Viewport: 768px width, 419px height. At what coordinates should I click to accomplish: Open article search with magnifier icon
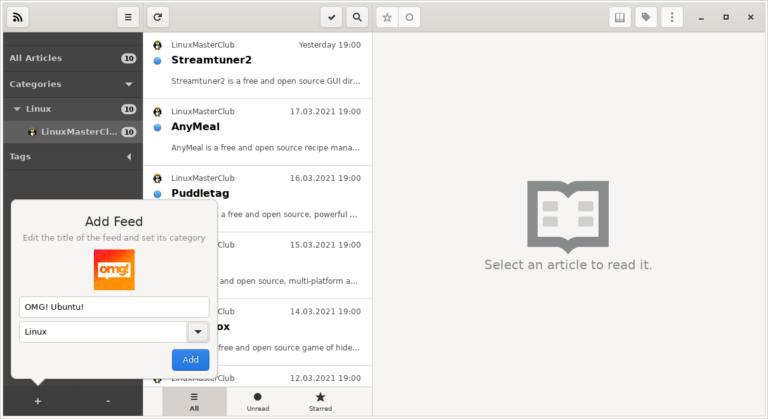pos(357,18)
